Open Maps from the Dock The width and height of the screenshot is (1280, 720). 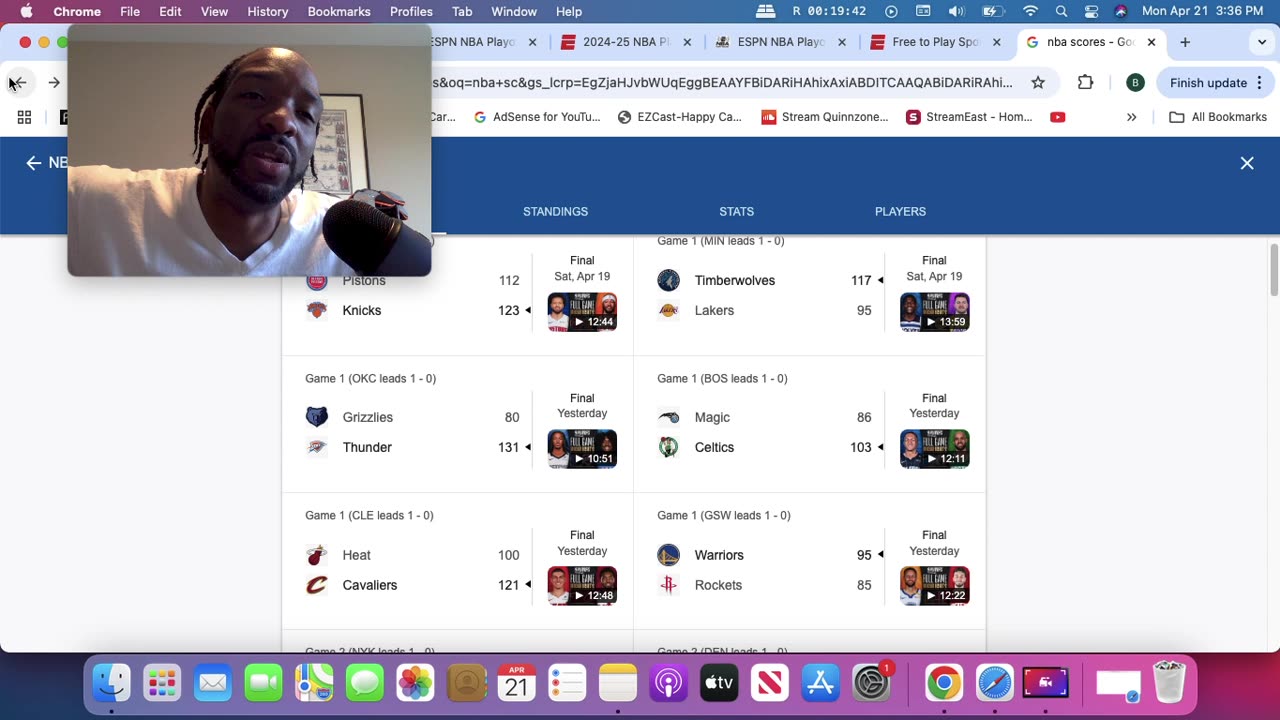click(314, 683)
